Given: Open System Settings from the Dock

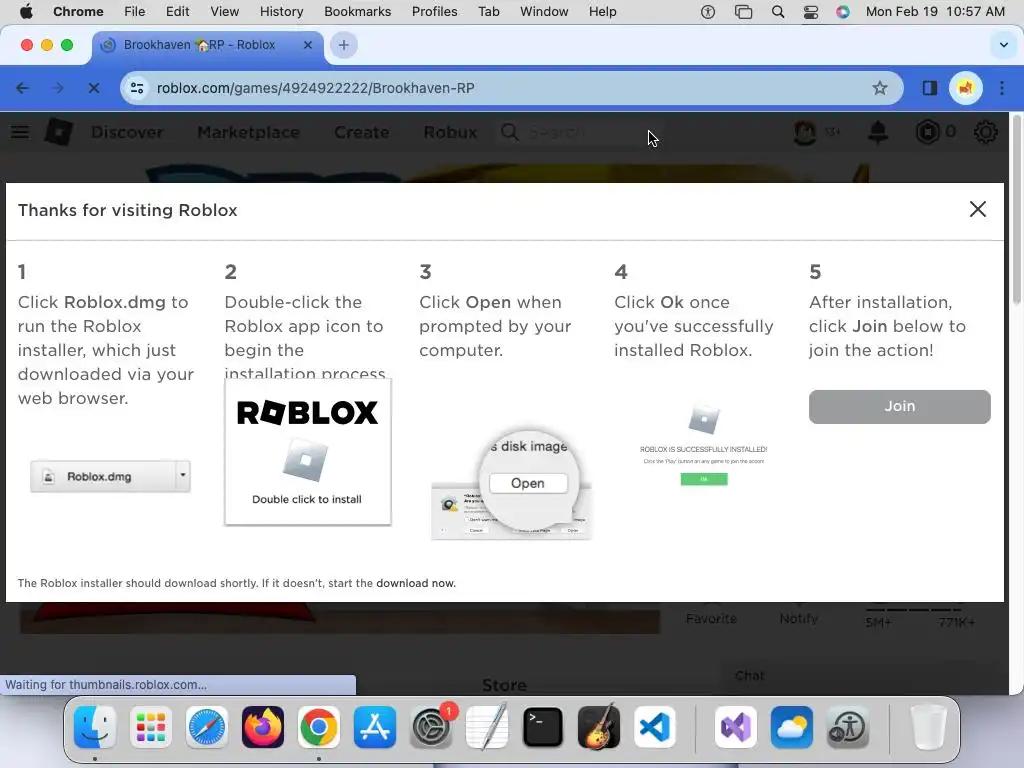Looking at the screenshot, I should point(431,727).
